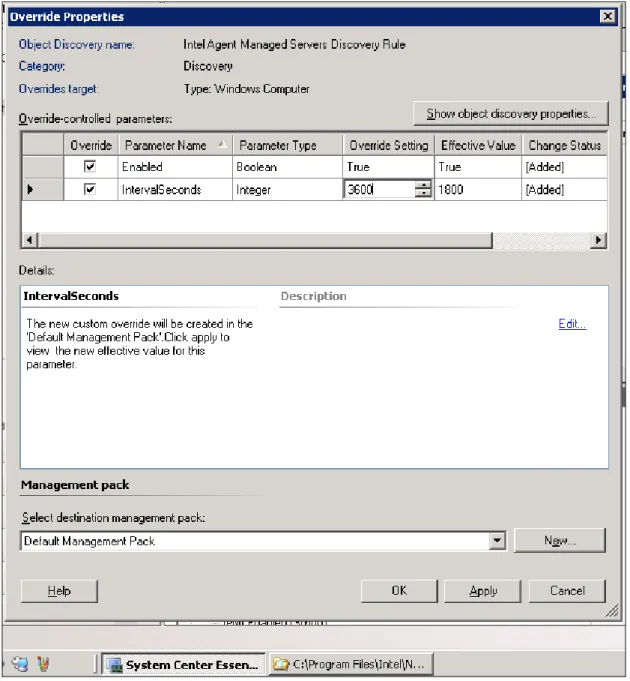Cancel the Override Properties dialog
The image size is (630, 681).
[567, 591]
